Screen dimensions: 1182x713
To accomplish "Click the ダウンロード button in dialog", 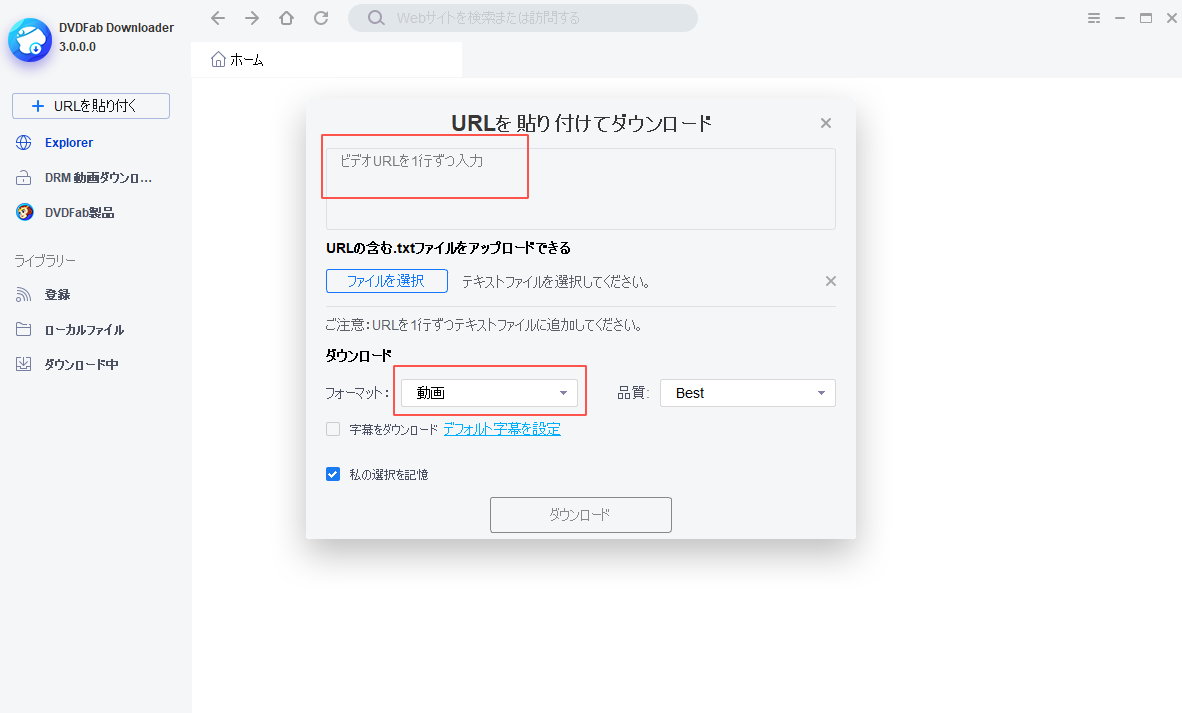I will [580, 515].
